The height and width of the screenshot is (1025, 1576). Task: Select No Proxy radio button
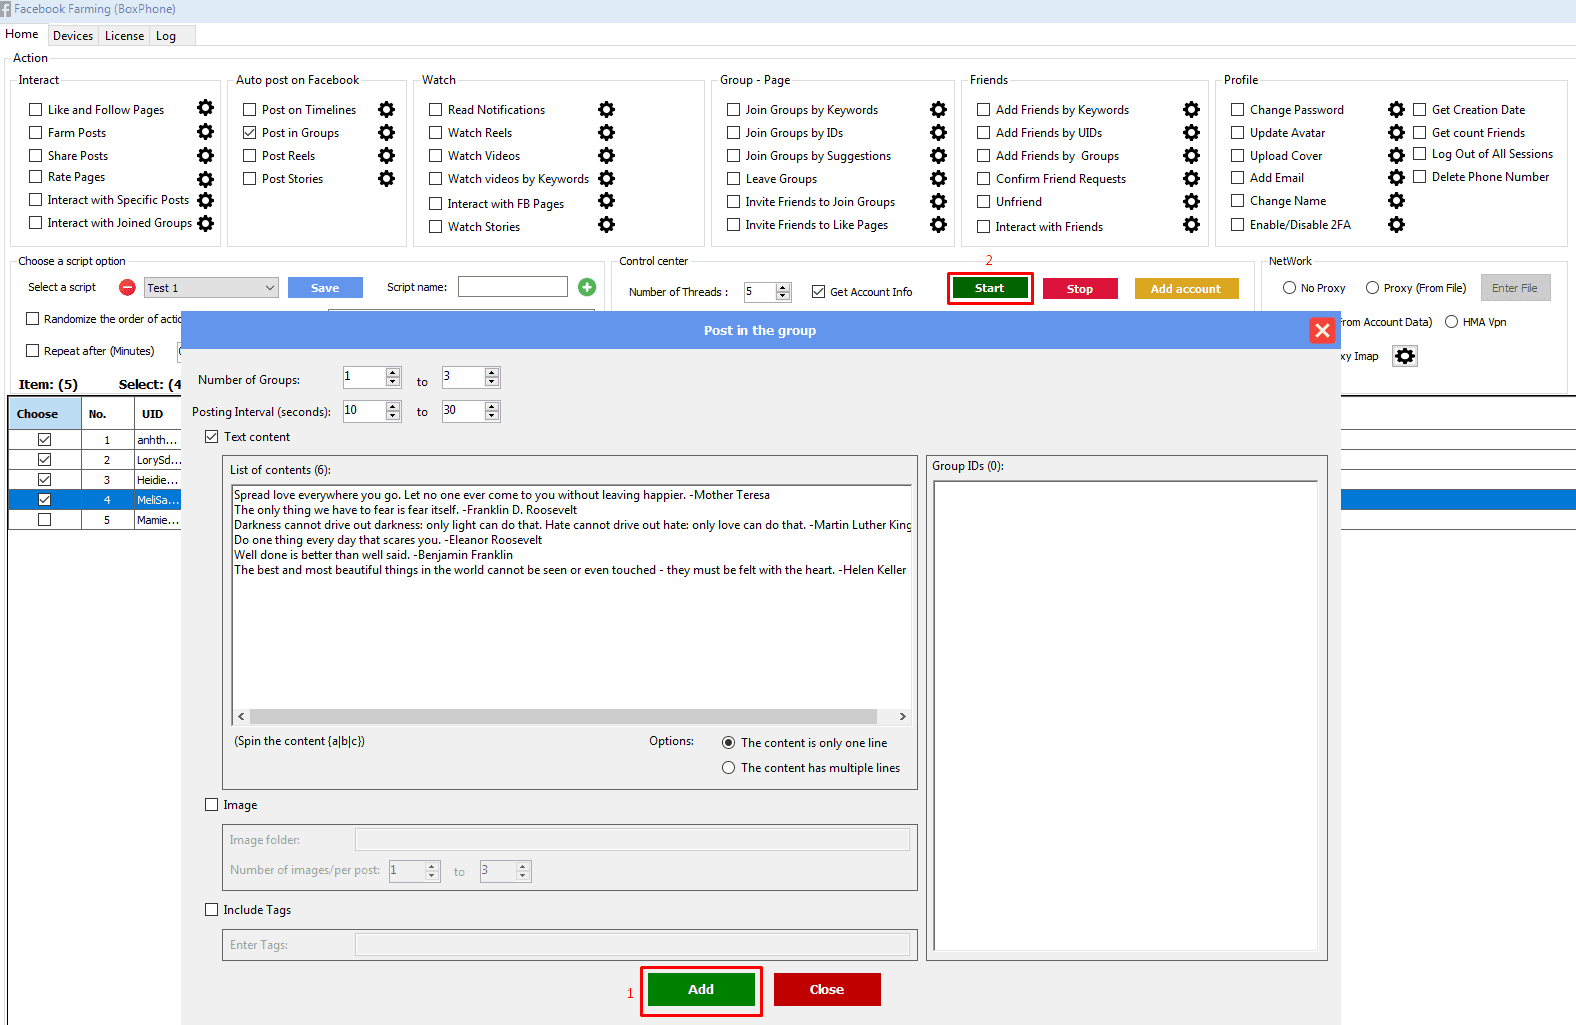1289,287
